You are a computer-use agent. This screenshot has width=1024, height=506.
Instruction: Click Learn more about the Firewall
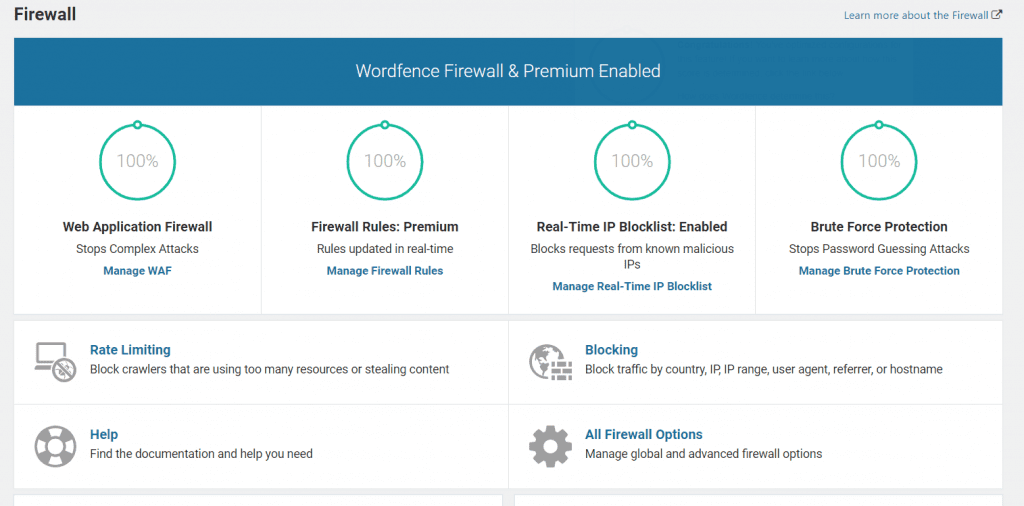tap(916, 15)
